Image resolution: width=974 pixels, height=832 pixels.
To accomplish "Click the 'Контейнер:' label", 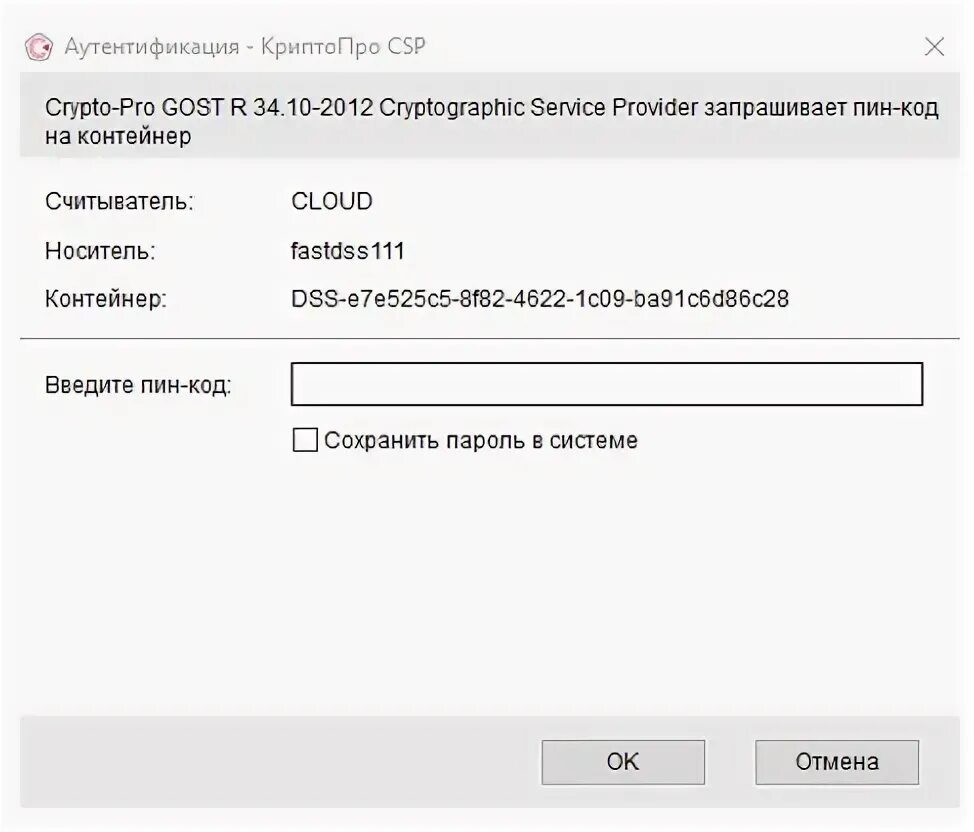I will click(105, 298).
